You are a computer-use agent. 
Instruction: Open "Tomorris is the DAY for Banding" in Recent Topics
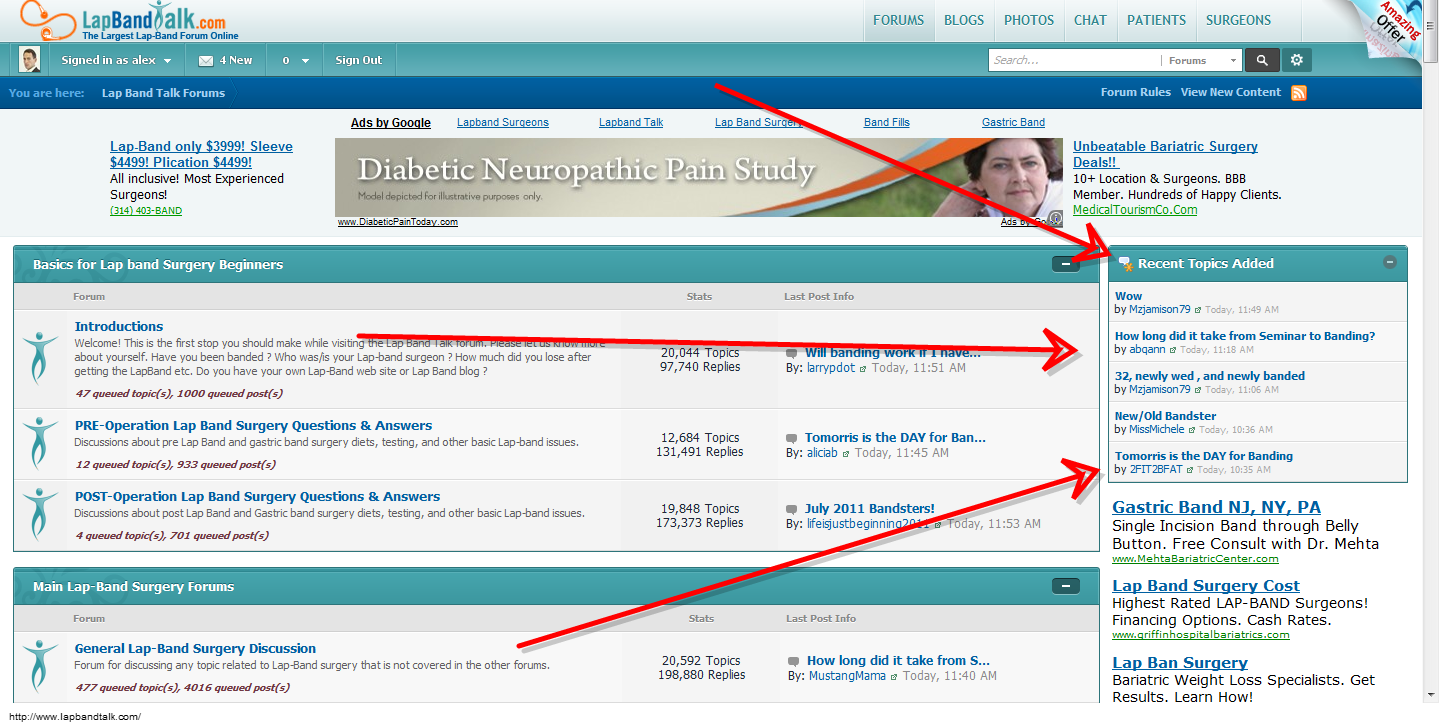(1204, 456)
